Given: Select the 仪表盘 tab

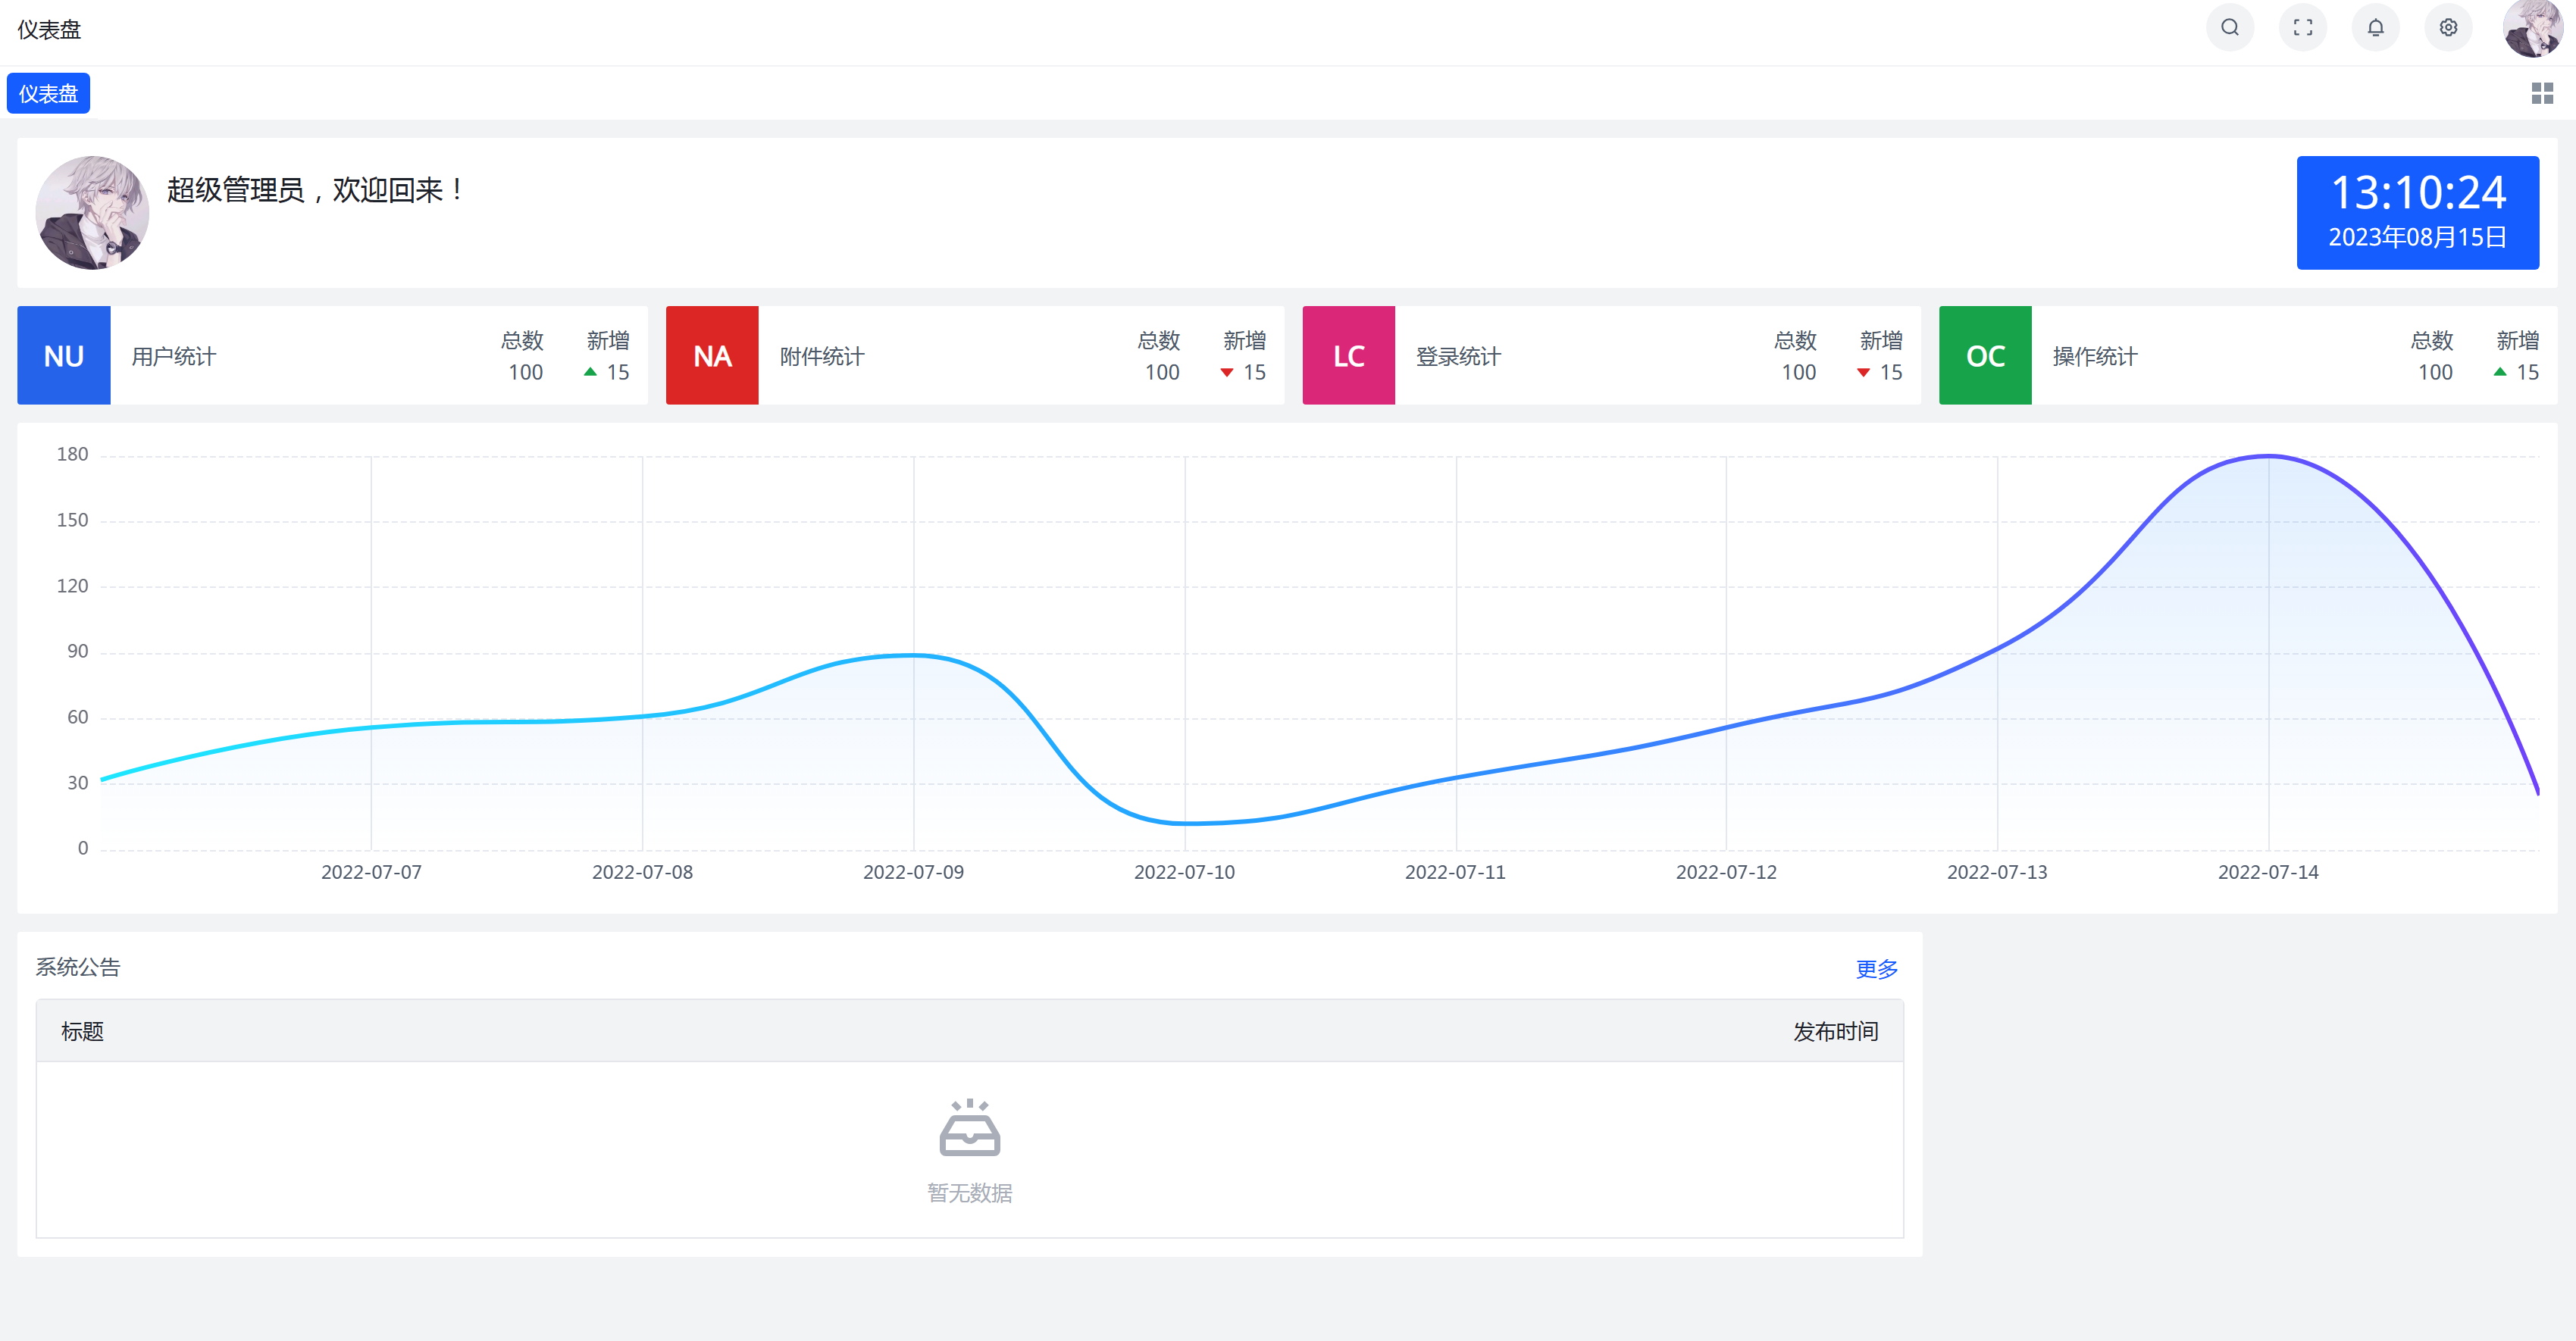Looking at the screenshot, I should coord(48,94).
